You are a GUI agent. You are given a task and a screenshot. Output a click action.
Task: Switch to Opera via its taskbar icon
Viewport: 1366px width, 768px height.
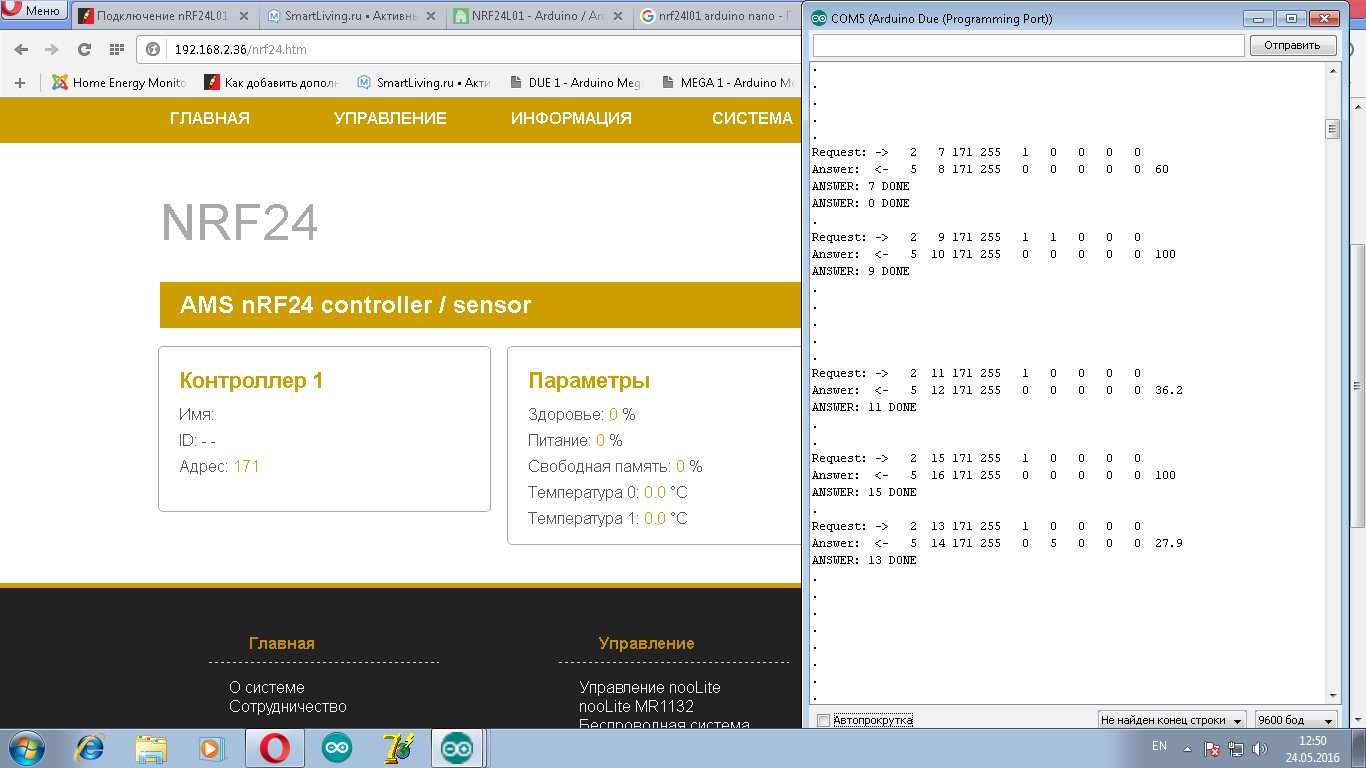point(274,748)
